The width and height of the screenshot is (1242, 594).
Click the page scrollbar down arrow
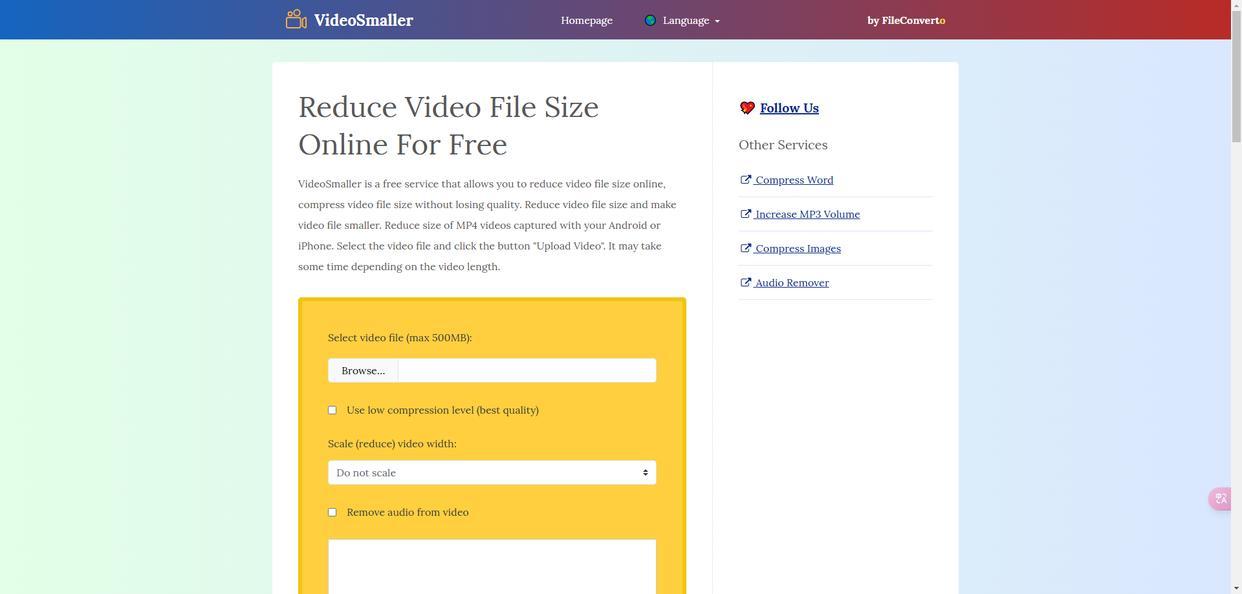[x=1236, y=588]
